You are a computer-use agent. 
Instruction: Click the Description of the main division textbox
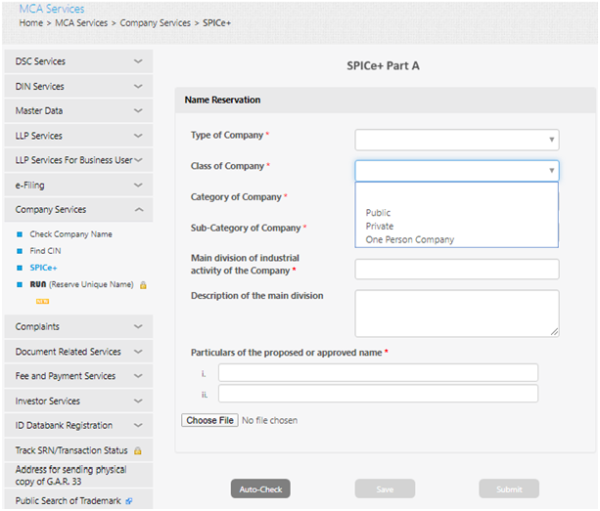click(456, 313)
